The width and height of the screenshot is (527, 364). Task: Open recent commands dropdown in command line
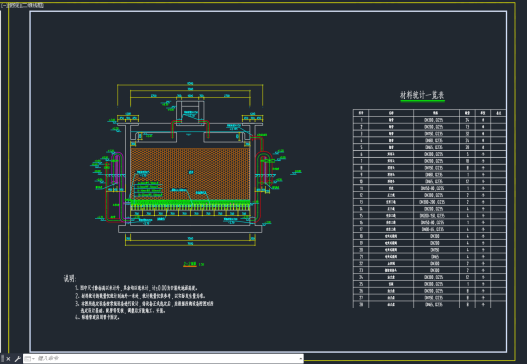(x=29, y=359)
